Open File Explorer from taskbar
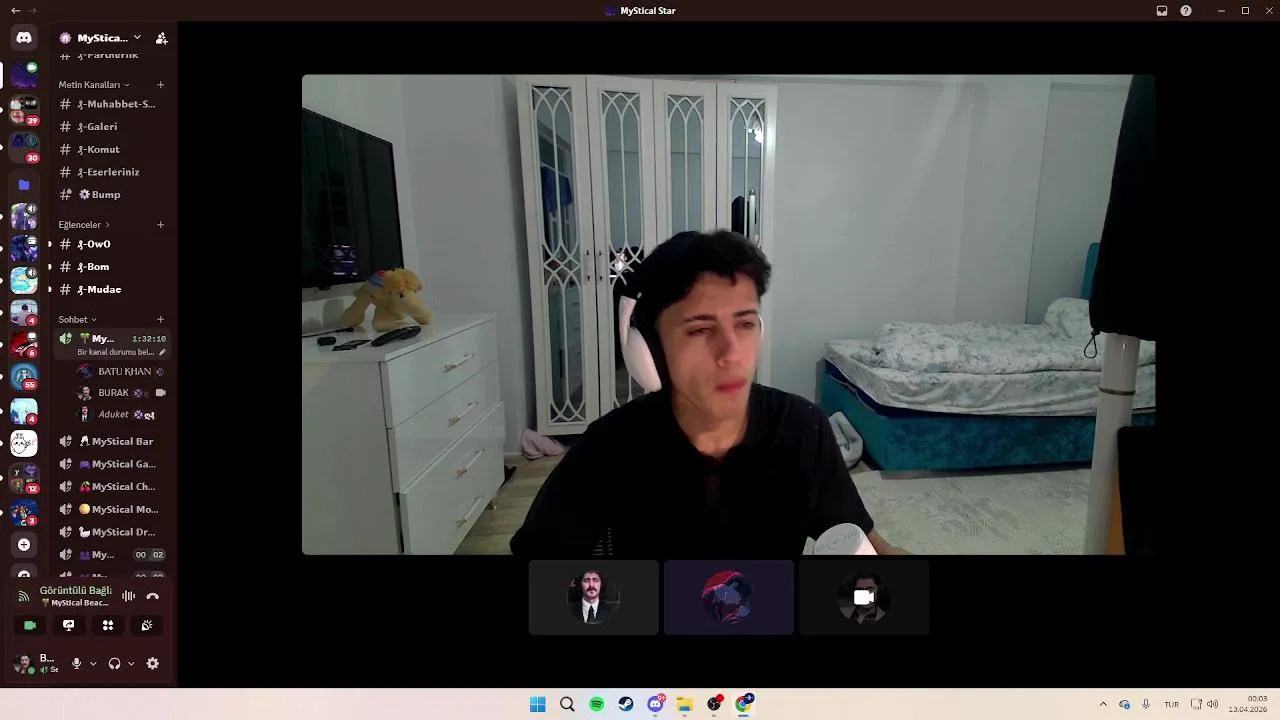This screenshot has width=1280, height=720. [x=685, y=704]
